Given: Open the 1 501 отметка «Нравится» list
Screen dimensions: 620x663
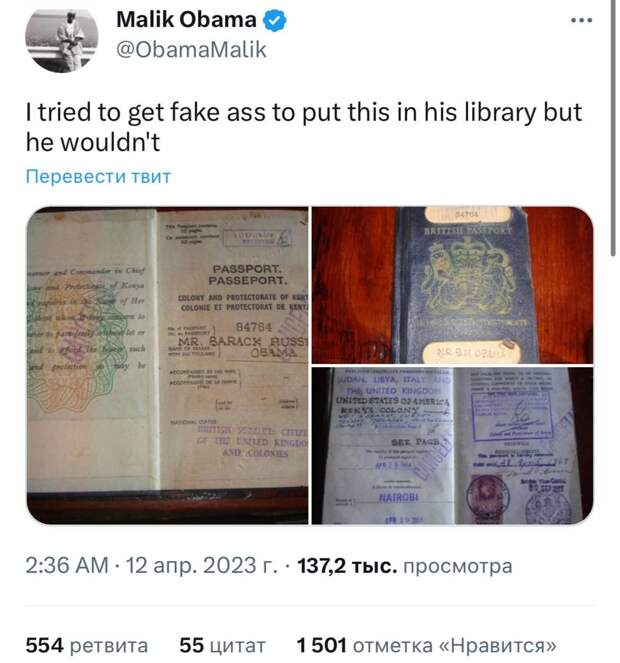Looking at the screenshot, I should point(426,645).
